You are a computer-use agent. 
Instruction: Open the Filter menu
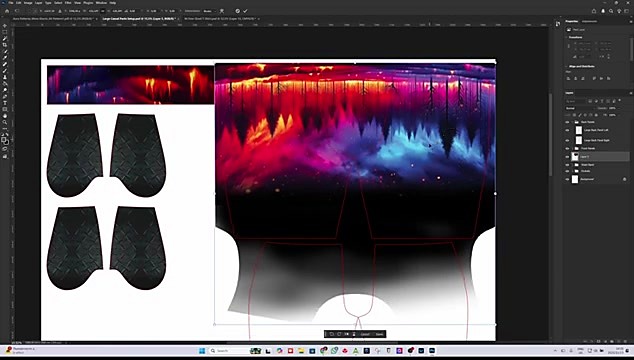coord(68,3)
